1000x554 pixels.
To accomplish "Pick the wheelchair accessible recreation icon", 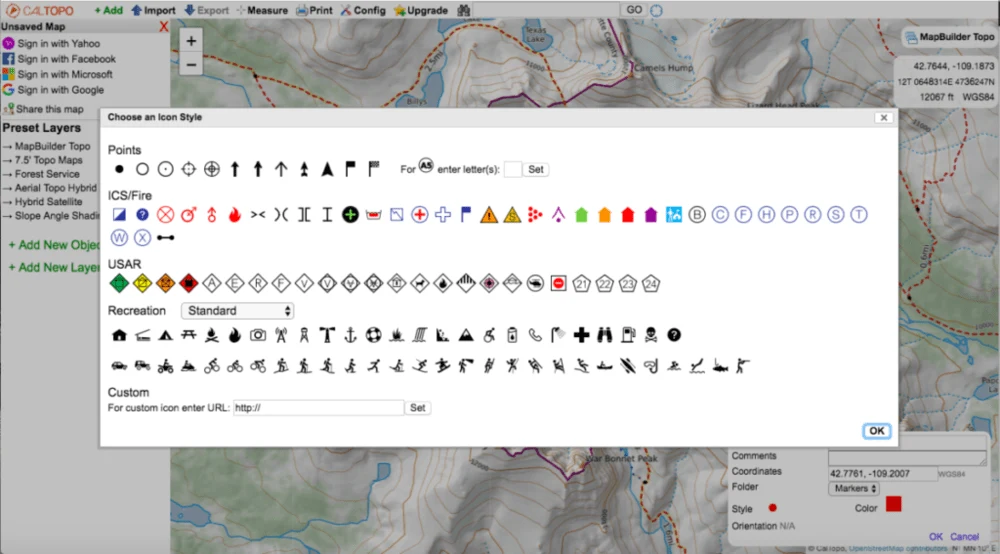I will (x=489, y=335).
